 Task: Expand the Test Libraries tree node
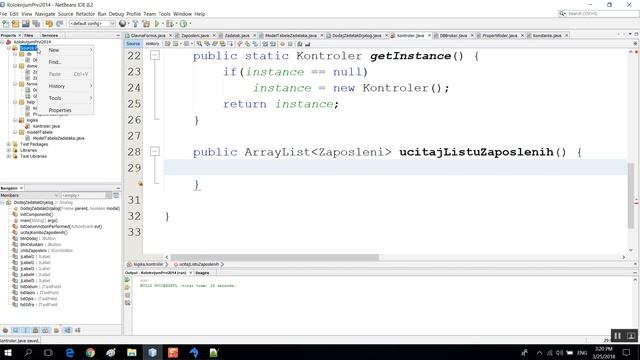[x=9, y=156]
